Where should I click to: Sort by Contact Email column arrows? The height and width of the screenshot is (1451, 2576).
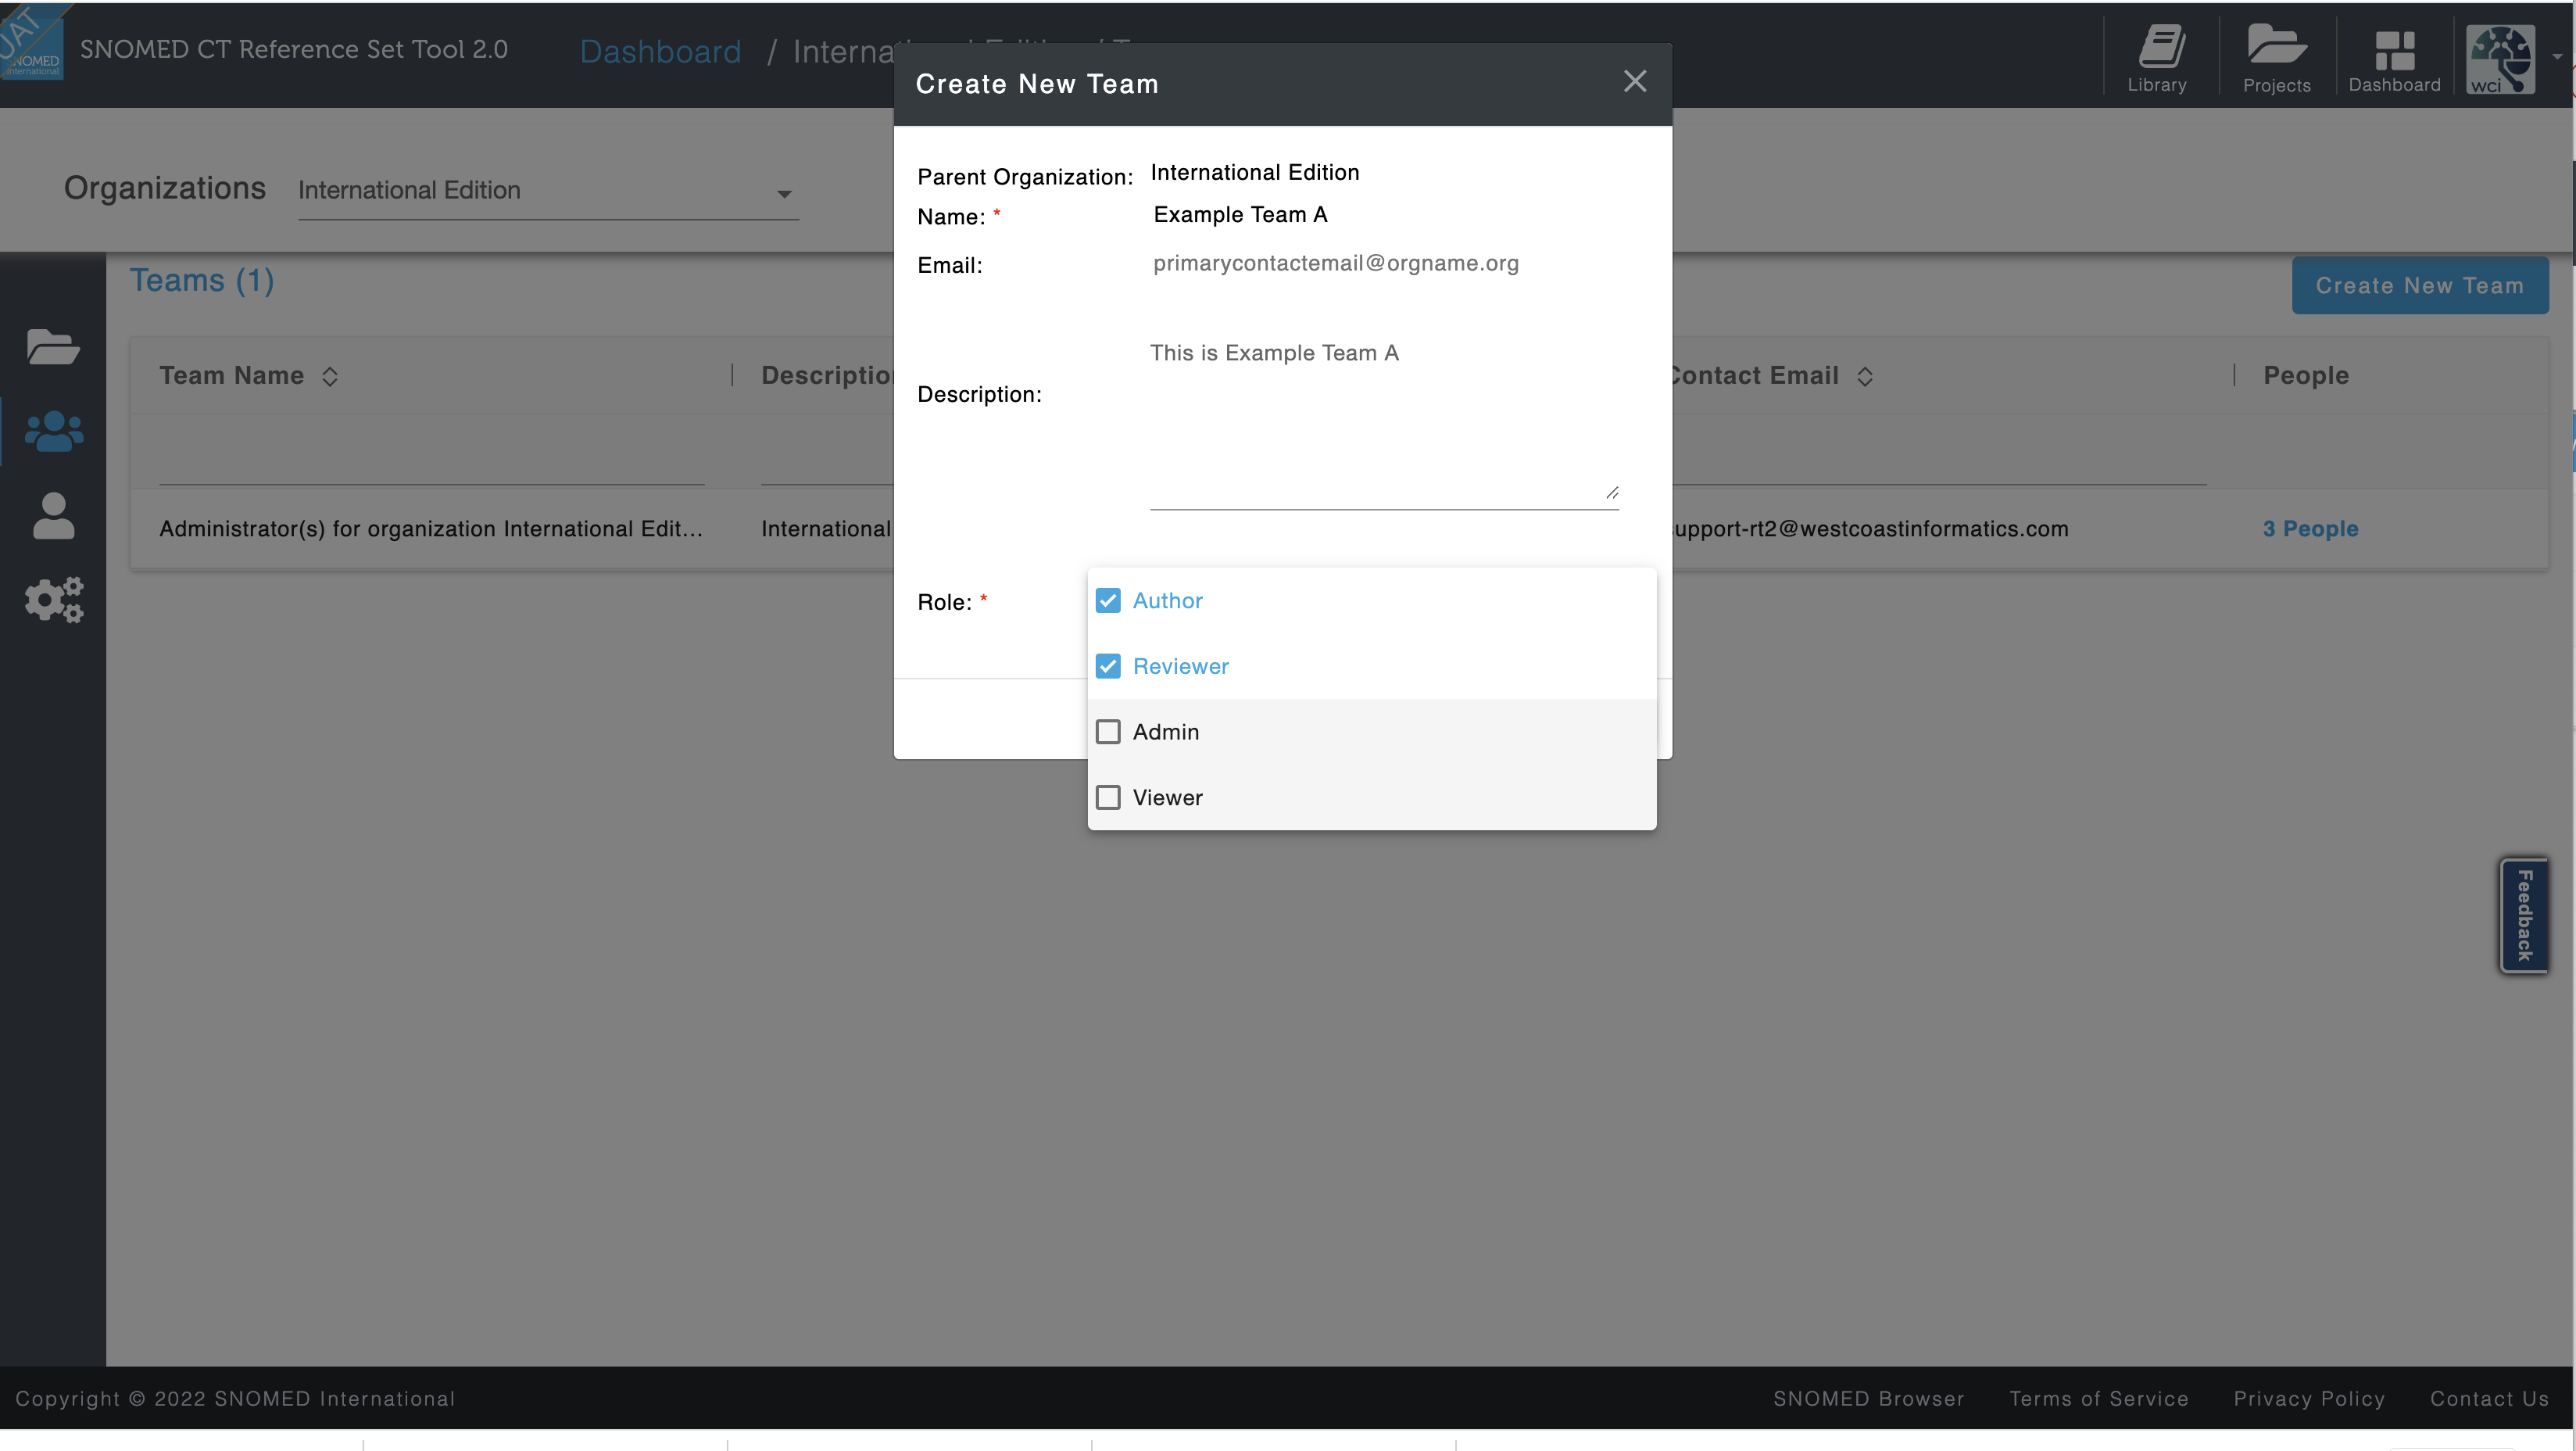coord(1865,376)
